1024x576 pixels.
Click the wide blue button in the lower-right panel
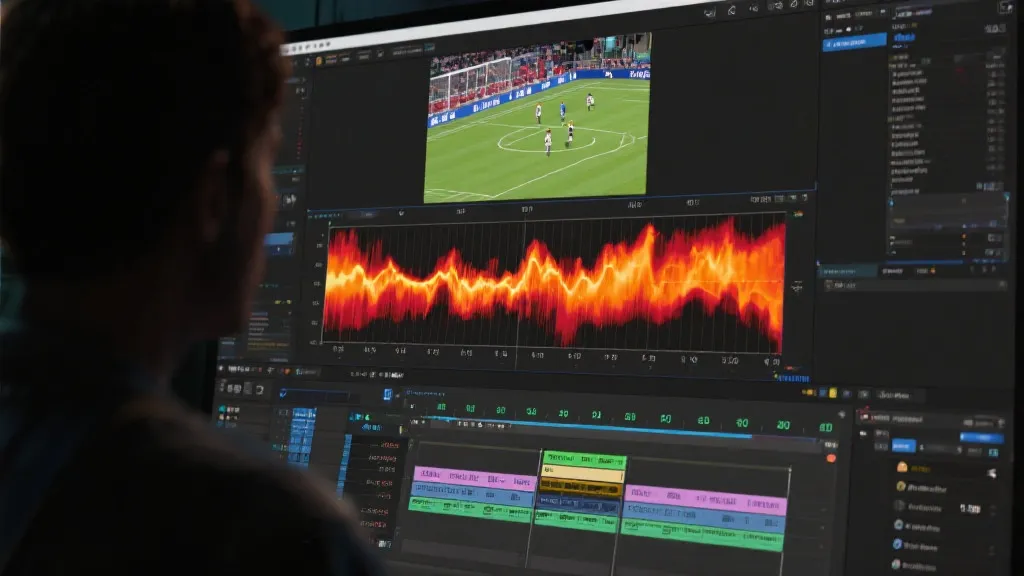981,438
